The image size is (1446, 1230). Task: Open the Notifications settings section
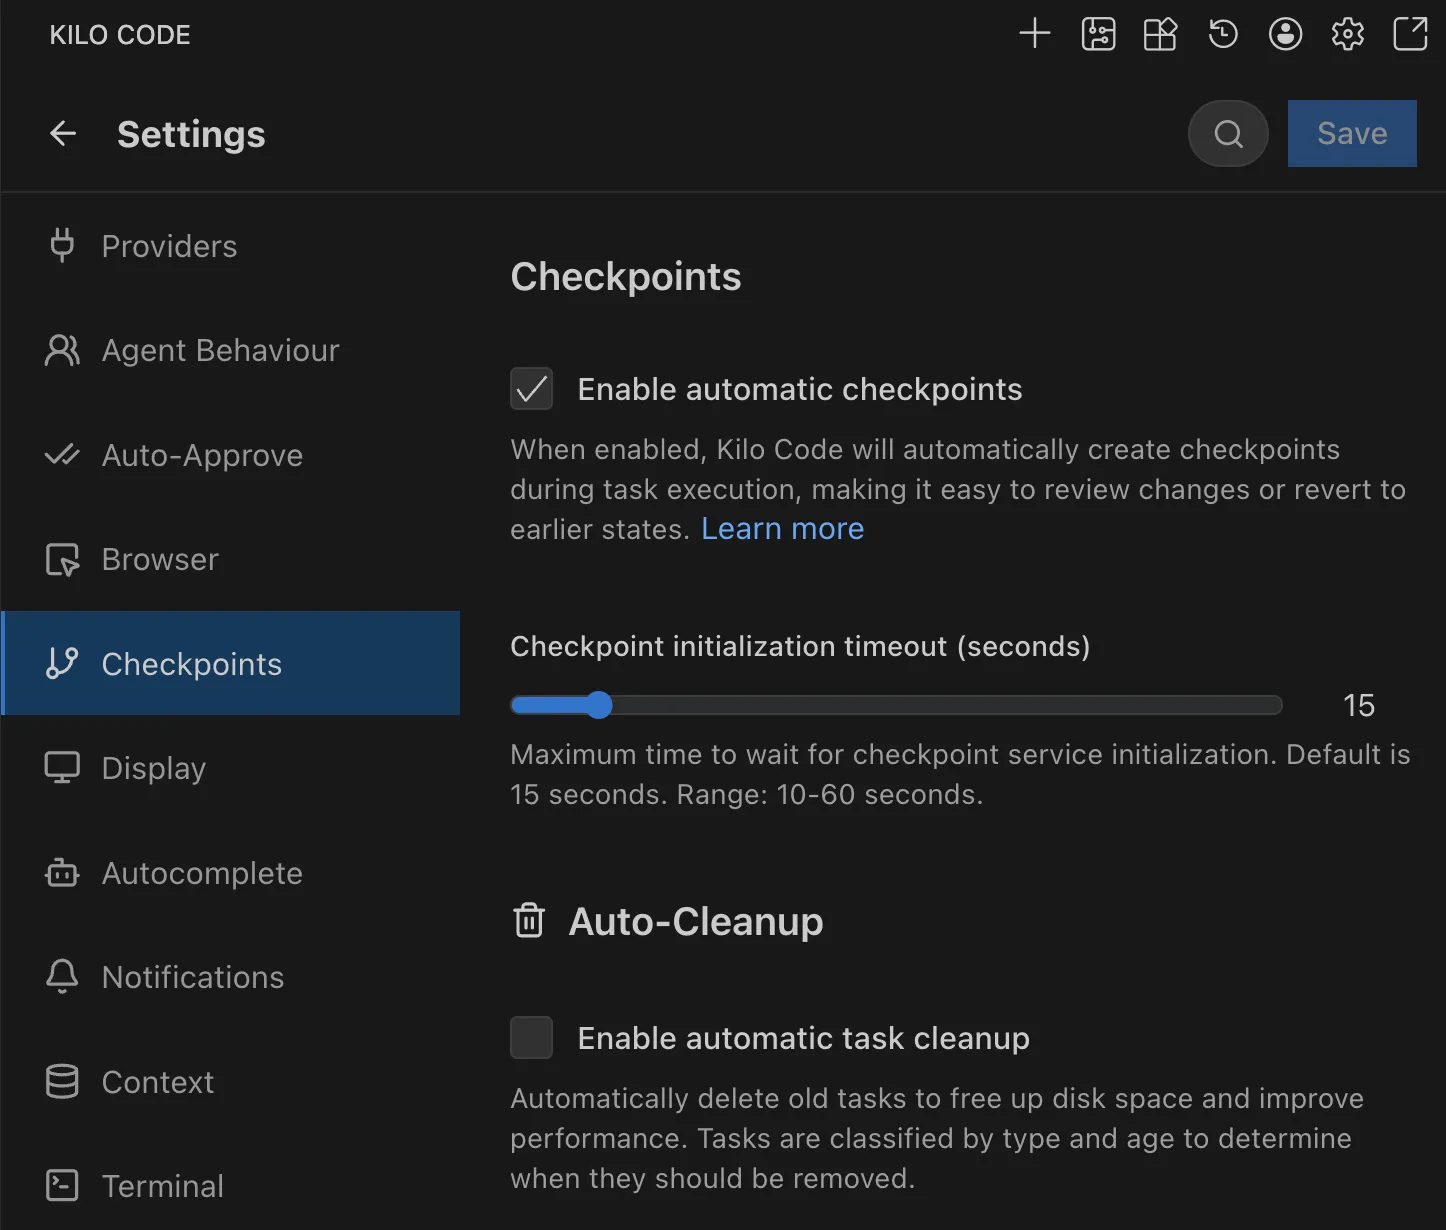point(231,976)
